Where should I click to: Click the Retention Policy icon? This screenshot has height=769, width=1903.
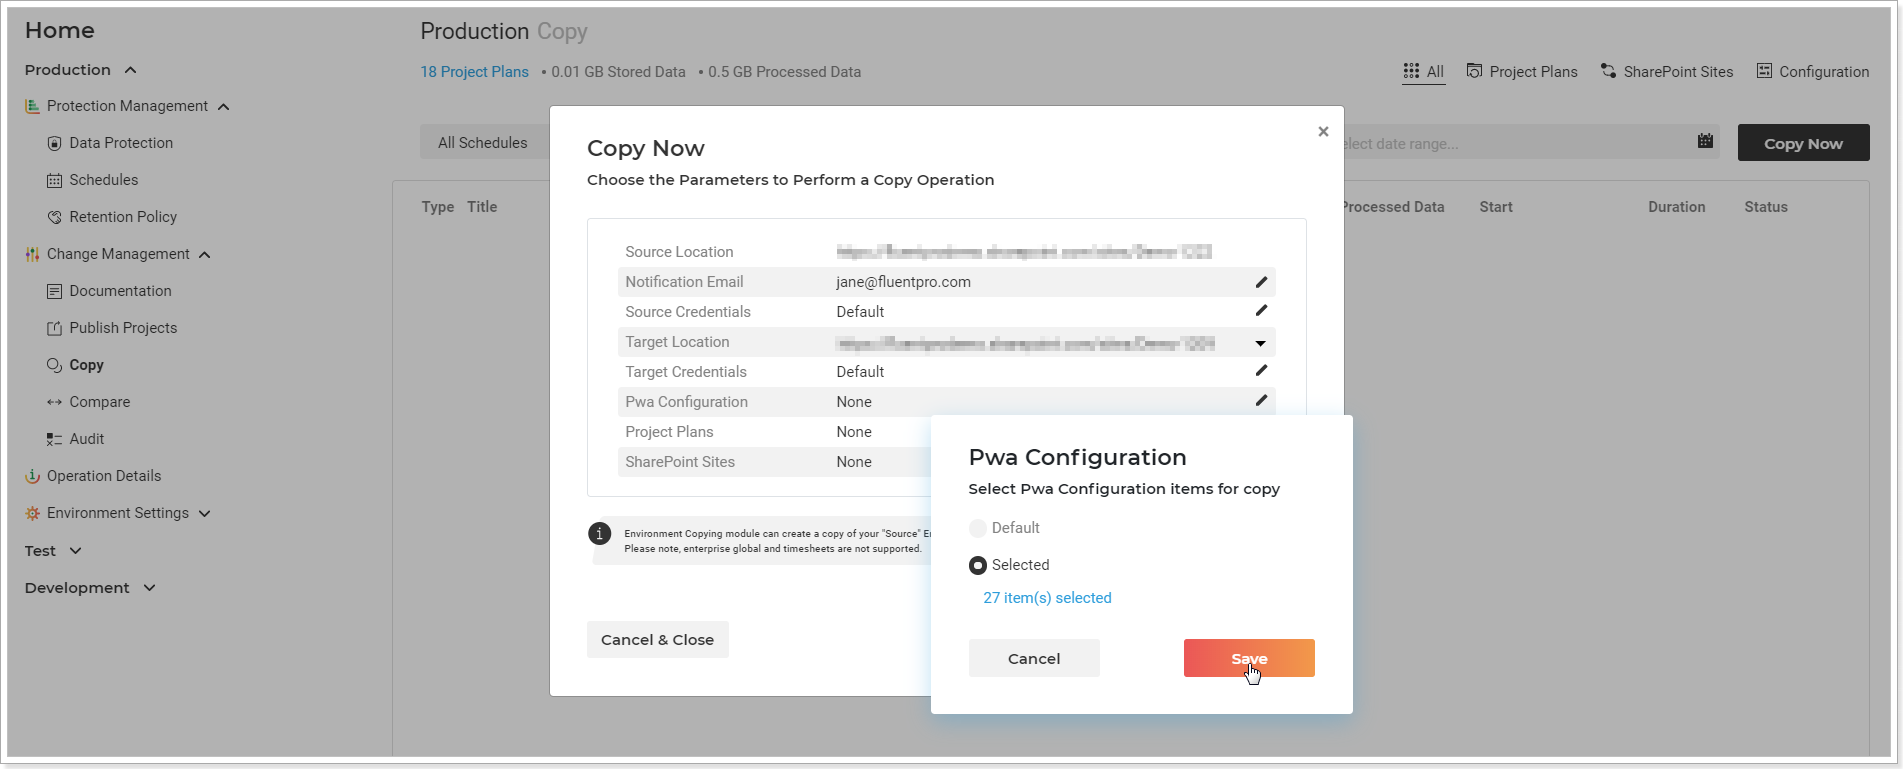tap(54, 217)
